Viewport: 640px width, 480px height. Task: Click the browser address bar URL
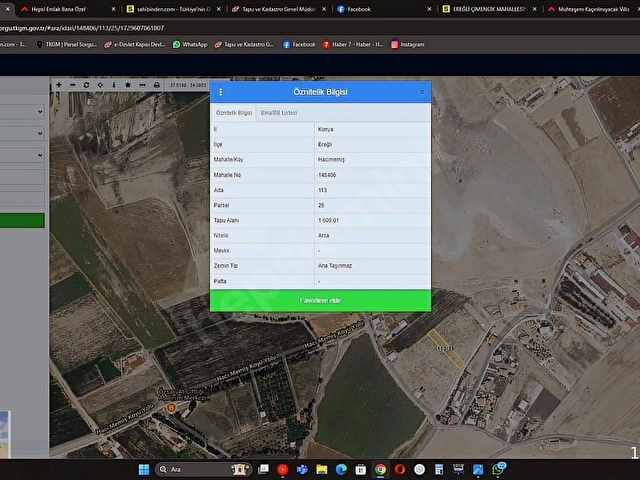point(82,28)
